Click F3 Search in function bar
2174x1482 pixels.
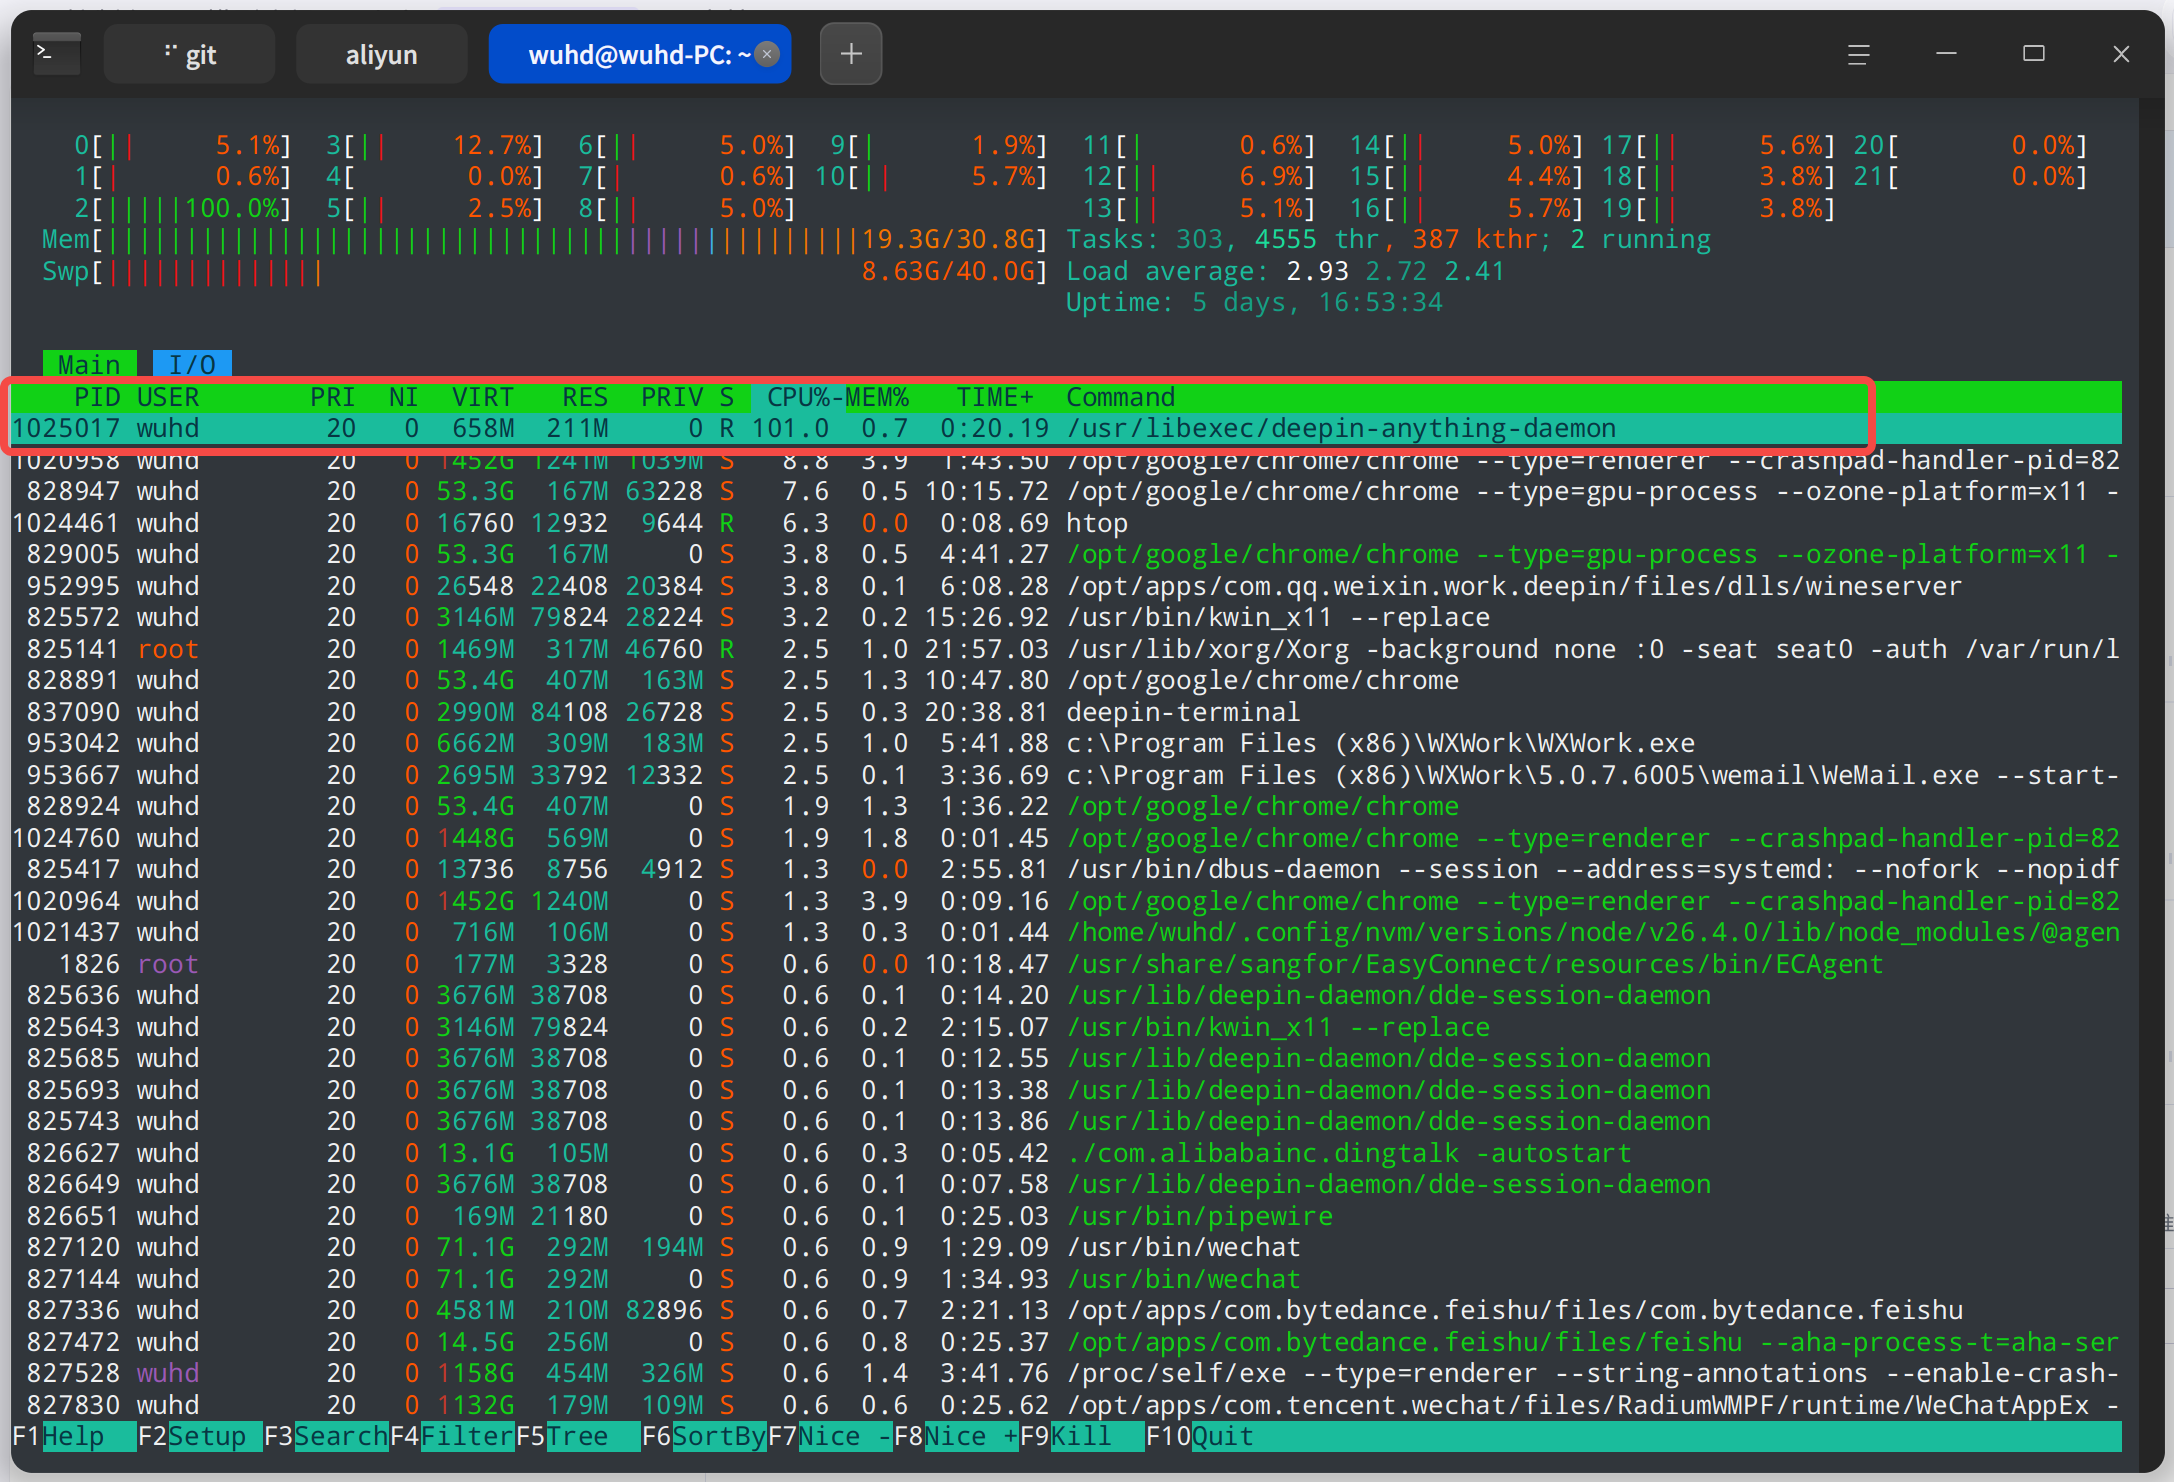tap(326, 1436)
